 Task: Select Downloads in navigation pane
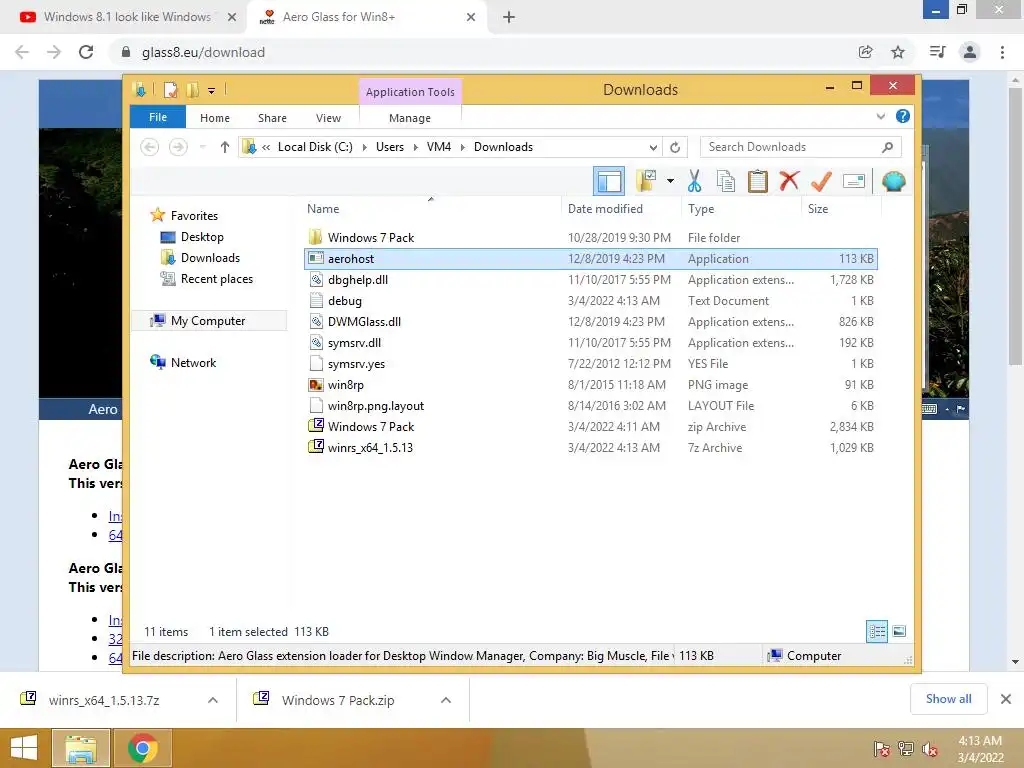click(x=210, y=258)
